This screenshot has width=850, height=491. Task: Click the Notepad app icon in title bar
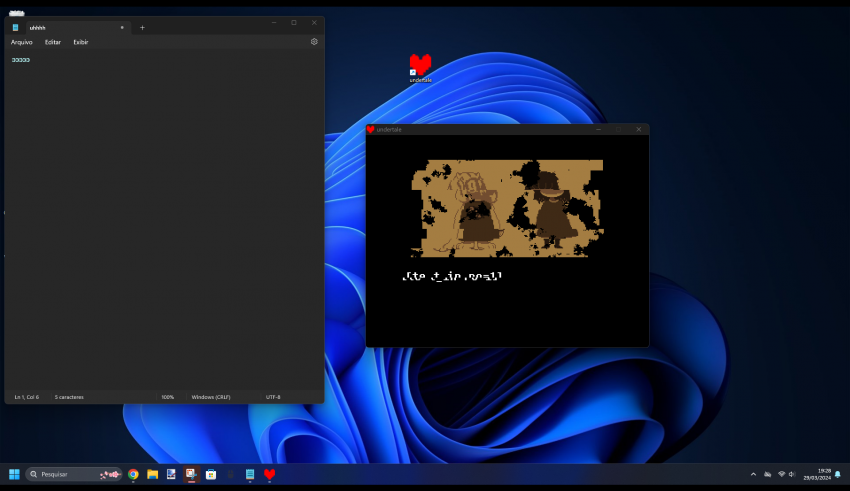coord(15,28)
